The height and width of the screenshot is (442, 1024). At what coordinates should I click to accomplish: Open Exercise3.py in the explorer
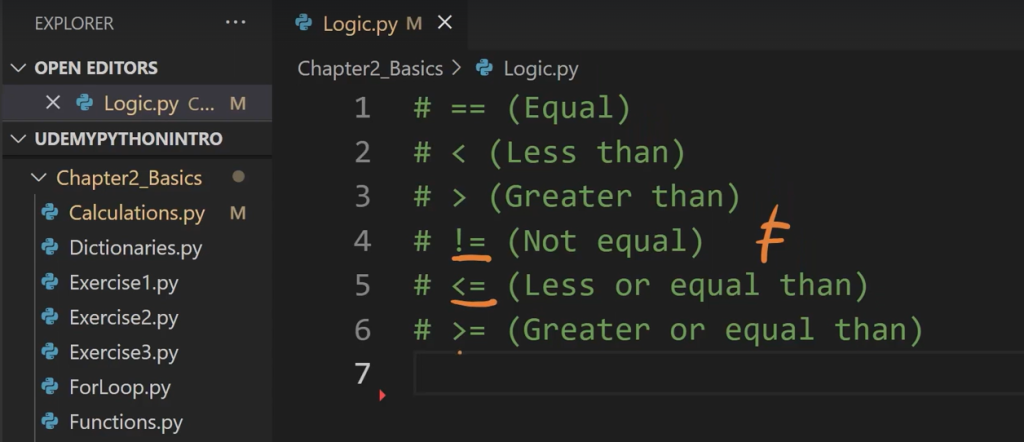coord(123,353)
